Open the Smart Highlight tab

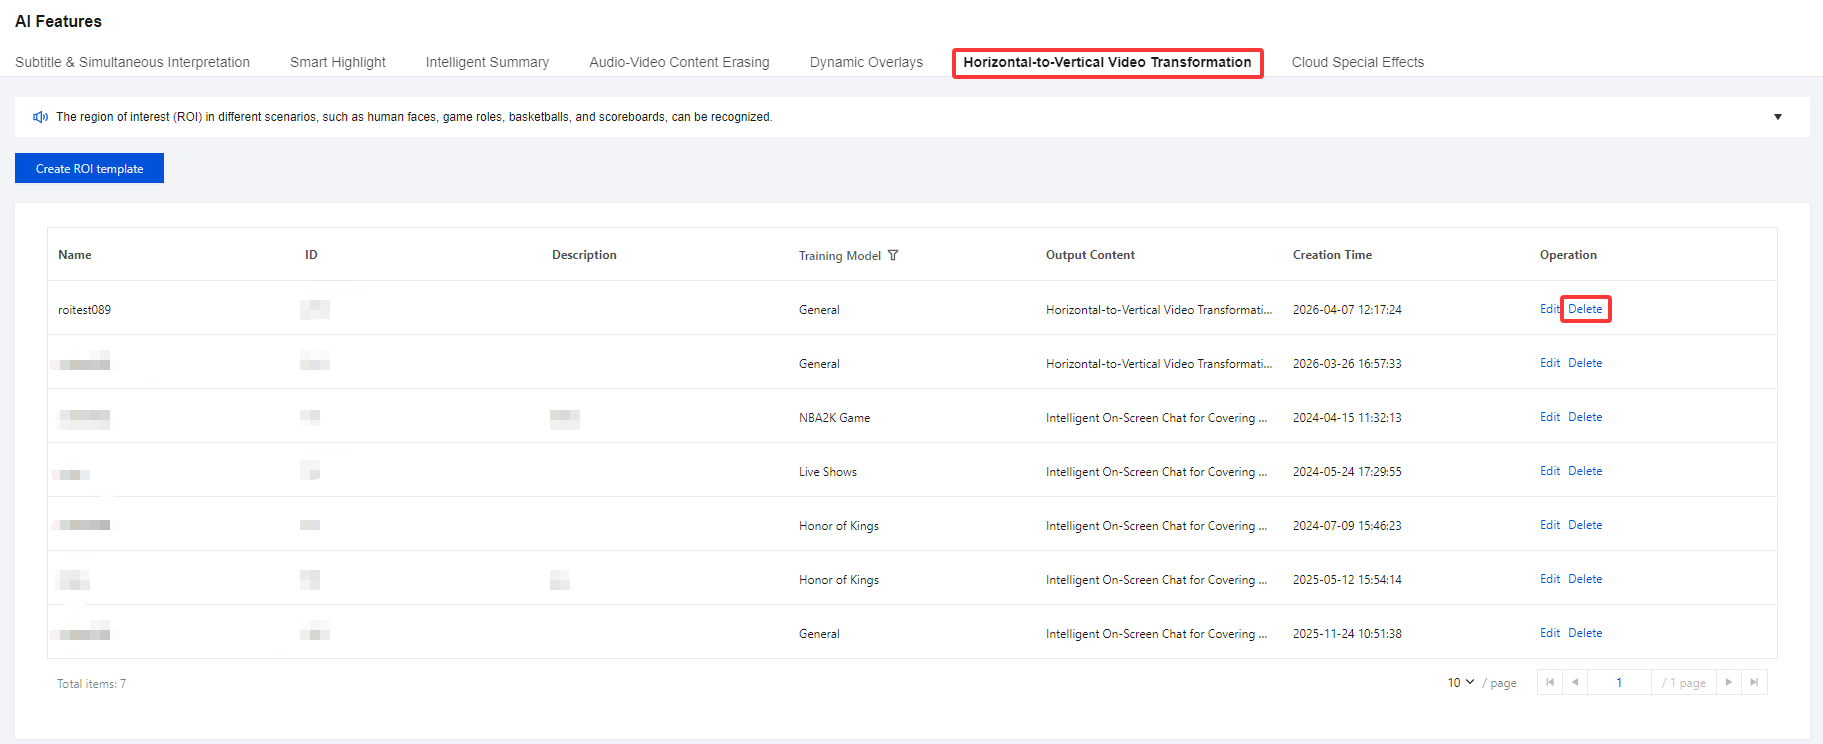(x=337, y=62)
